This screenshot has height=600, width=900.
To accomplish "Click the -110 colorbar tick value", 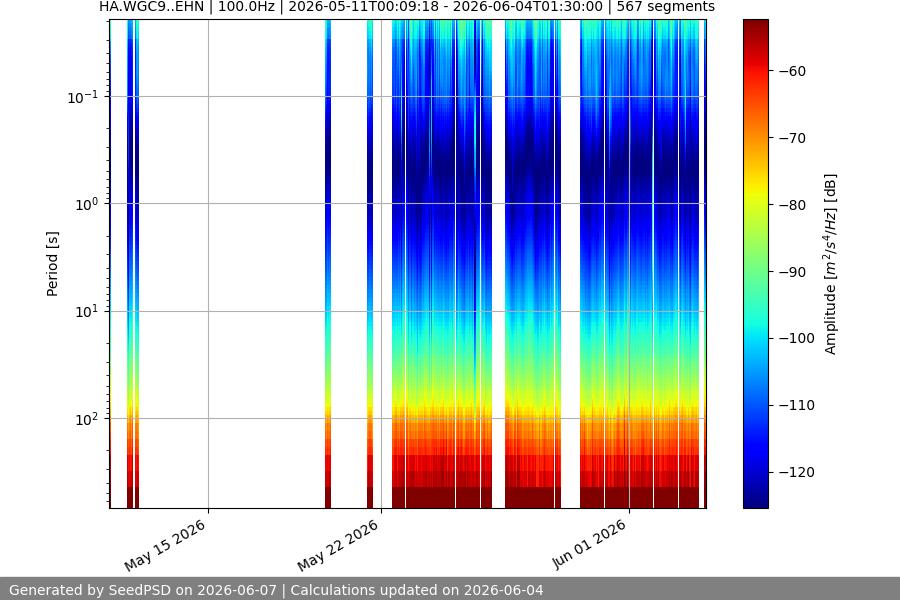I will (x=796, y=405).
